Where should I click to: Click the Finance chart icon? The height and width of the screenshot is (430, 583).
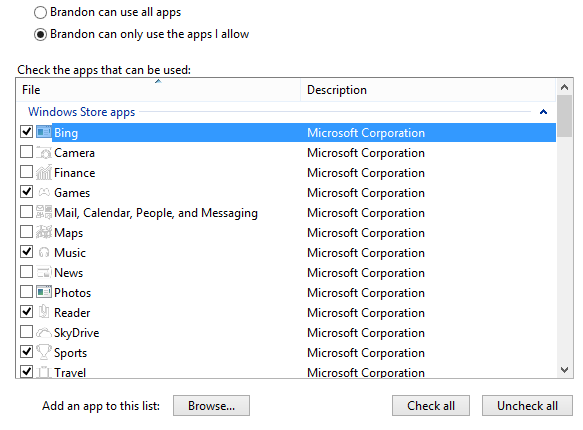(x=44, y=172)
